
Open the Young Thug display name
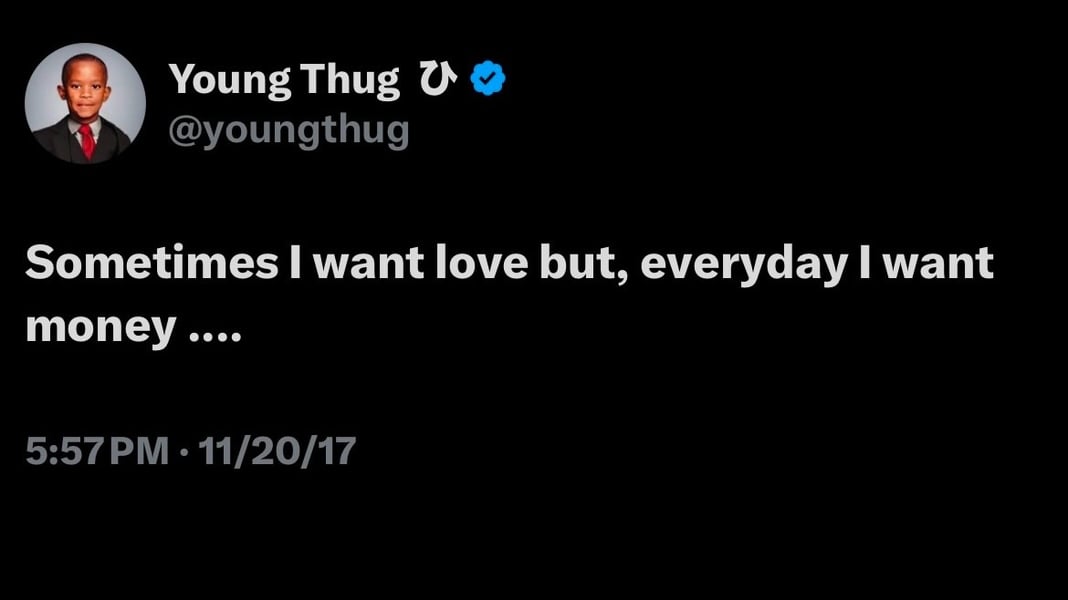[284, 80]
